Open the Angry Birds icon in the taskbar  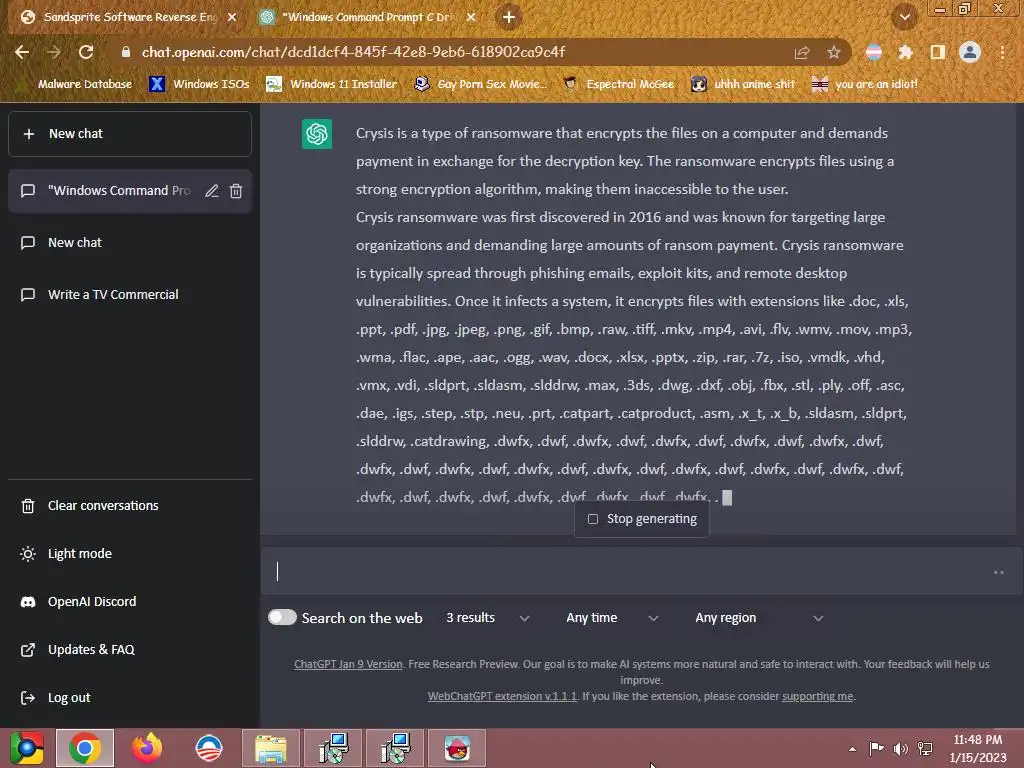tap(457, 748)
